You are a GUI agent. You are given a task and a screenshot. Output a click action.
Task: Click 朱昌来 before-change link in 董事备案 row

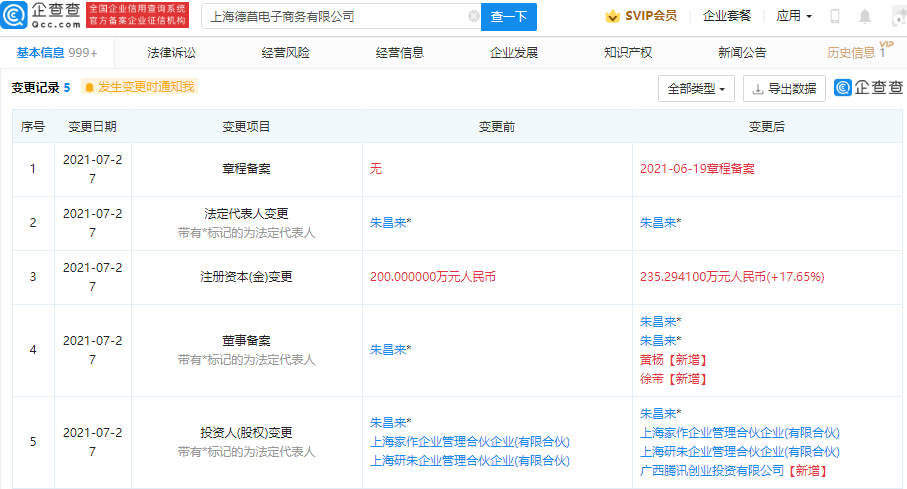(x=389, y=350)
